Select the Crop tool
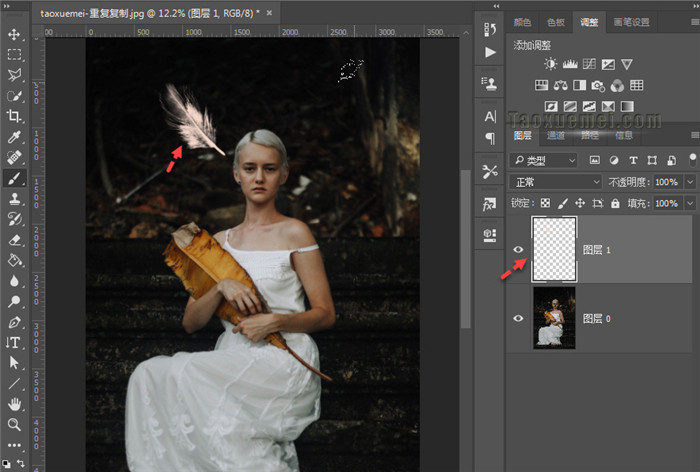Image resolution: width=700 pixels, height=472 pixels. (14, 116)
